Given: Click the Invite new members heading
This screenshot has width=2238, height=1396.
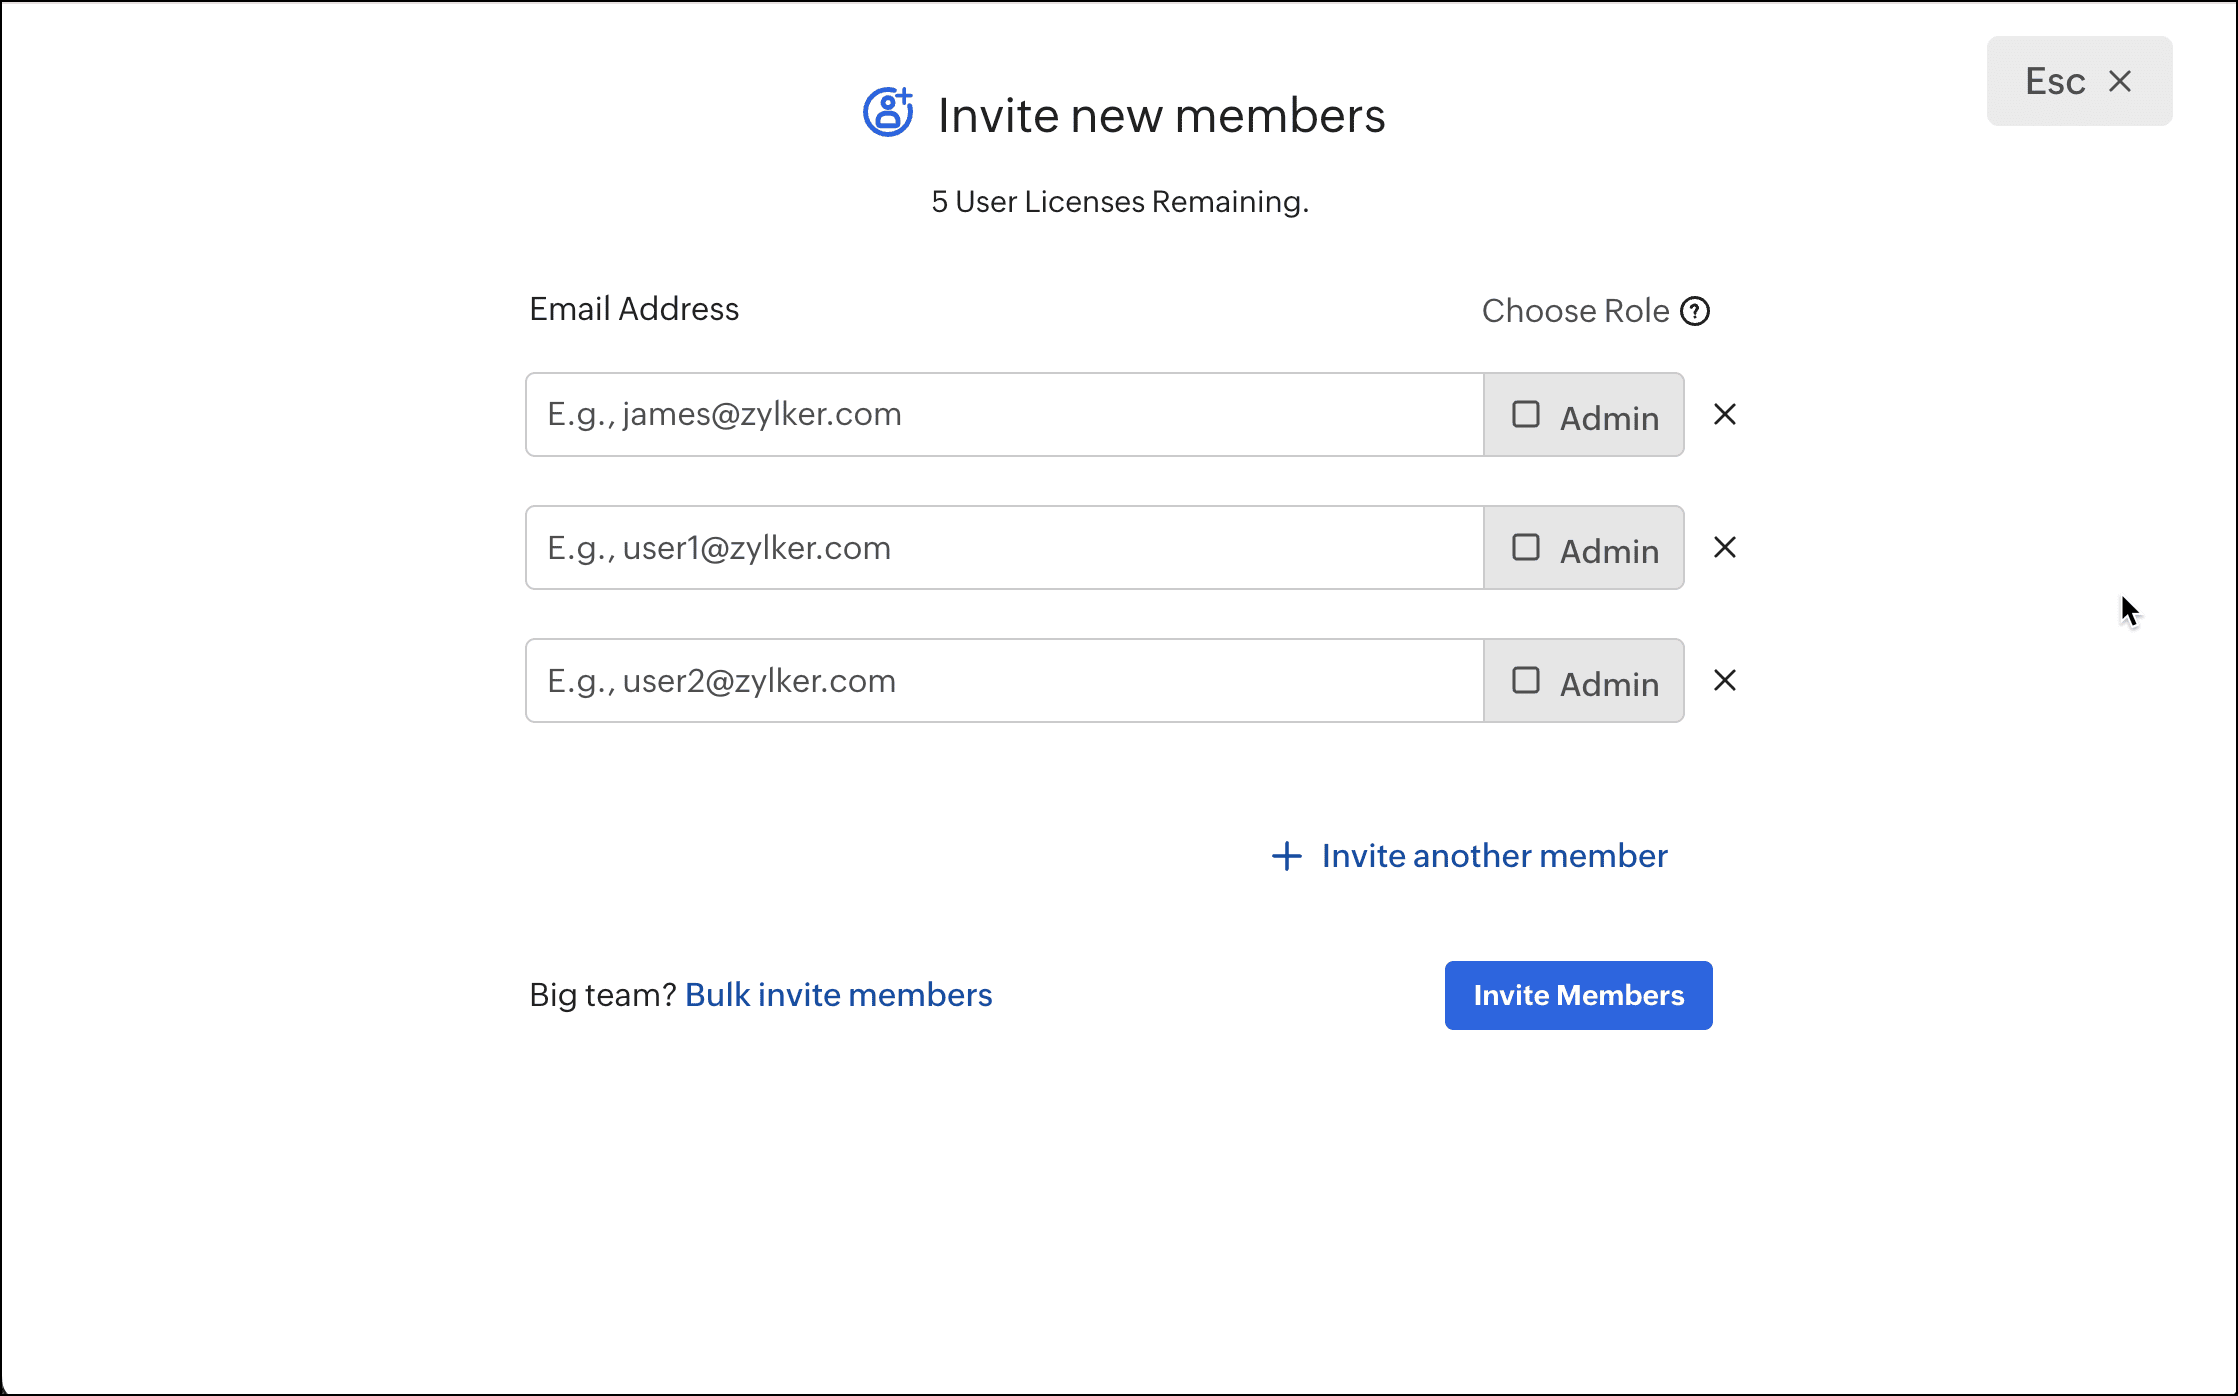Looking at the screenshot, I should pyautogui.click(x=1161, y=115).
